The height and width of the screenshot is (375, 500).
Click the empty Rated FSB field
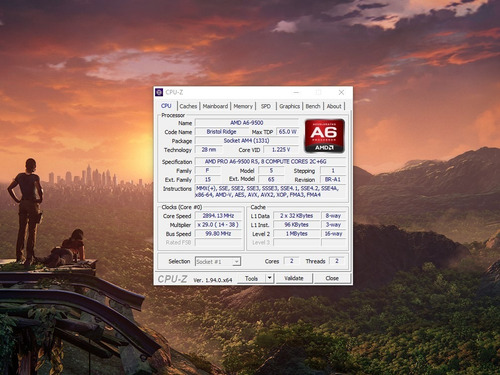pyautogui.click(x=218, y=243)
